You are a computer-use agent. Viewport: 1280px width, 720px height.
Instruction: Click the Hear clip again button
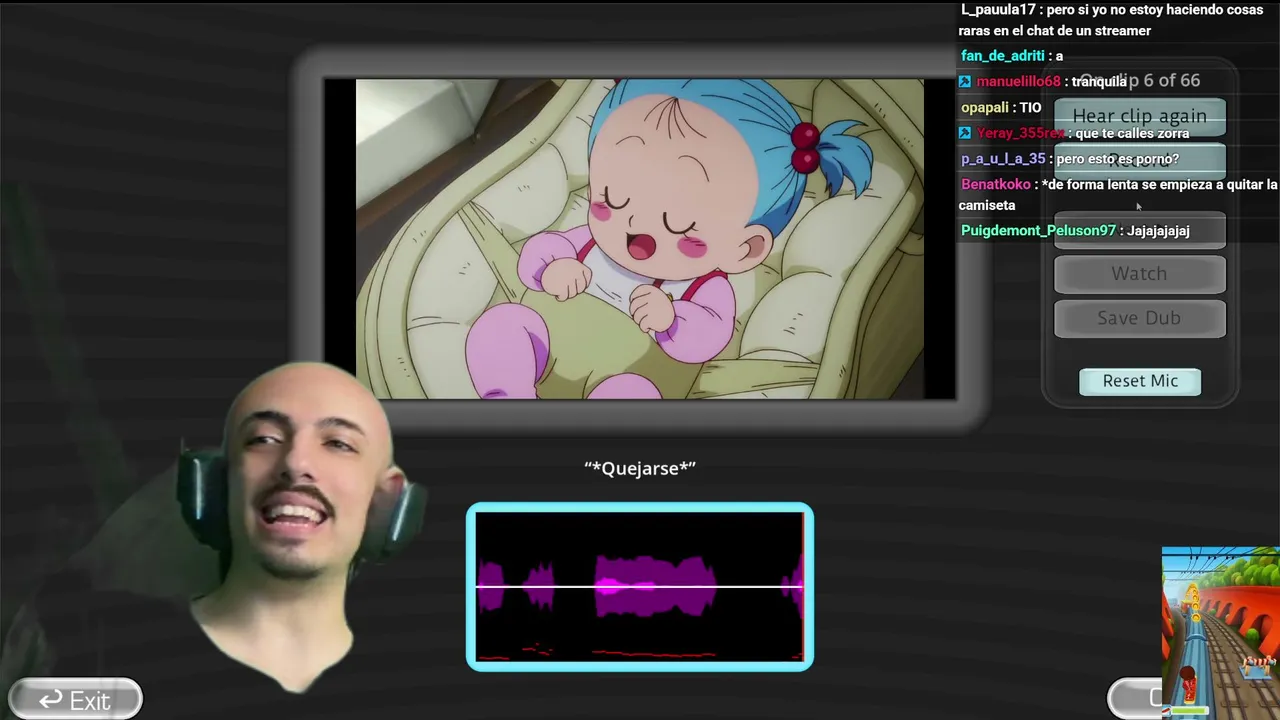tap(1139, 117)
